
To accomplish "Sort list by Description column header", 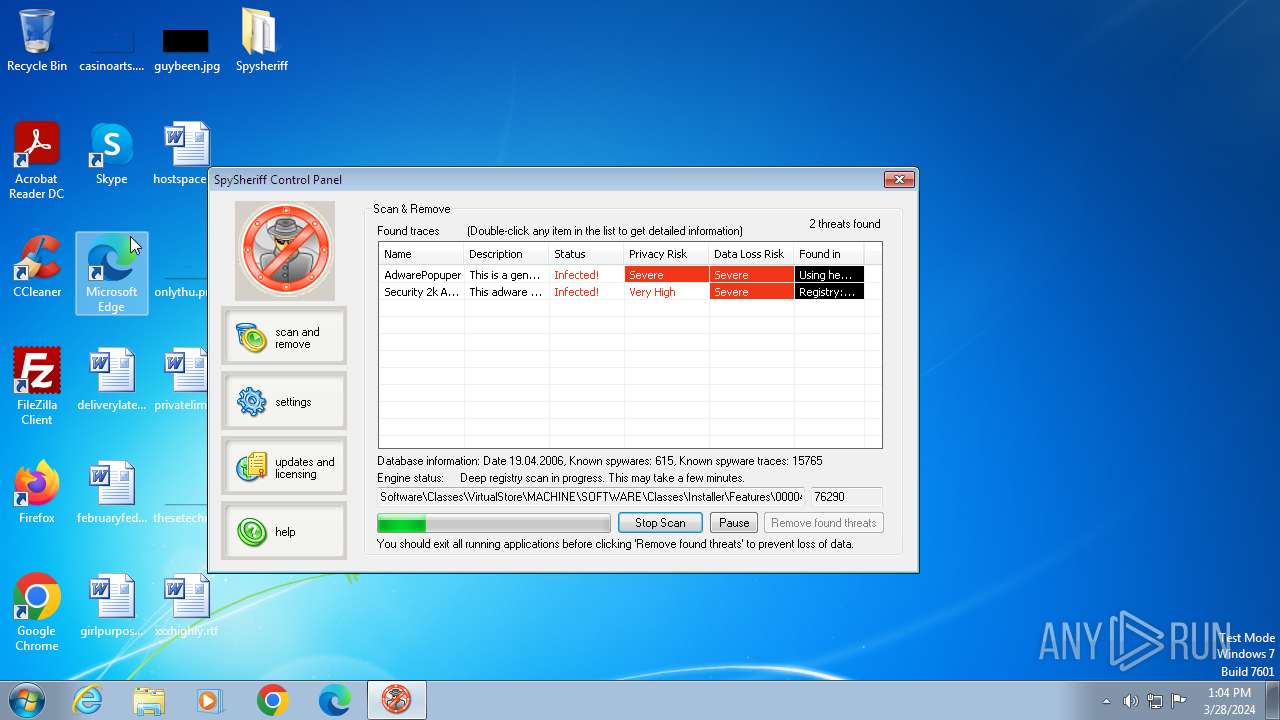I will click(x=507, y=254).
